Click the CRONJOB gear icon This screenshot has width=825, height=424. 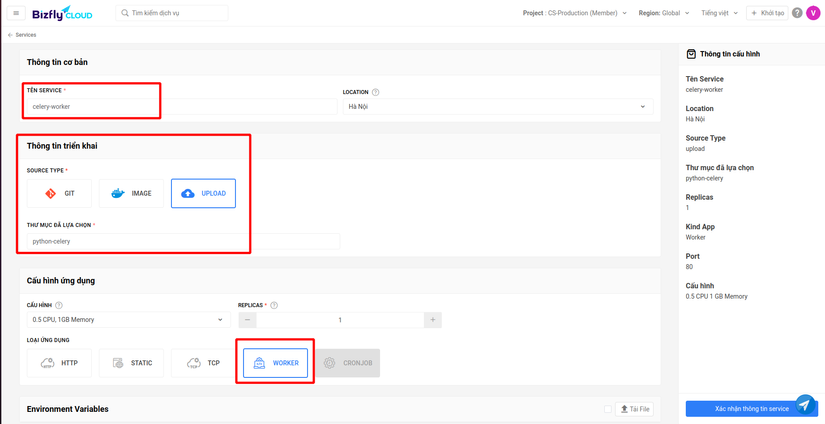[x=329, y=363]
